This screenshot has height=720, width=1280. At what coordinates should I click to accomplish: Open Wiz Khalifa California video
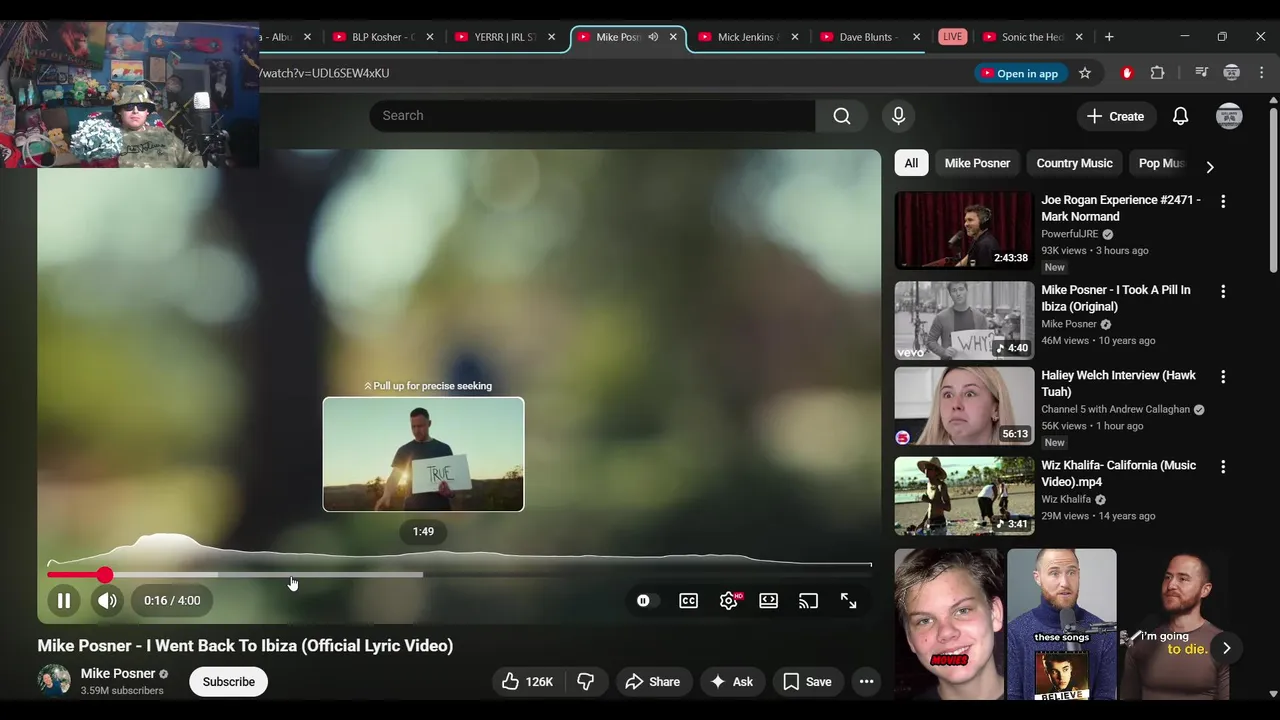click(1118, 473)
